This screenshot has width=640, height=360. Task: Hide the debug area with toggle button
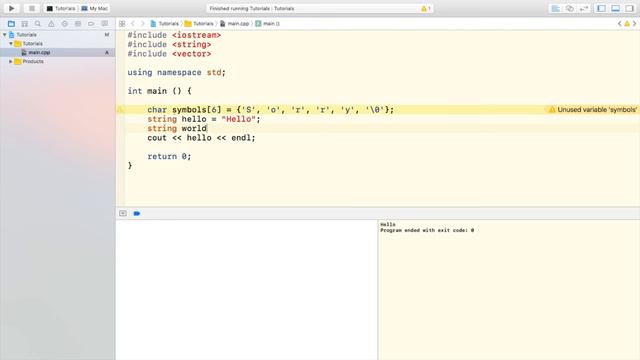tap(123, 213)
